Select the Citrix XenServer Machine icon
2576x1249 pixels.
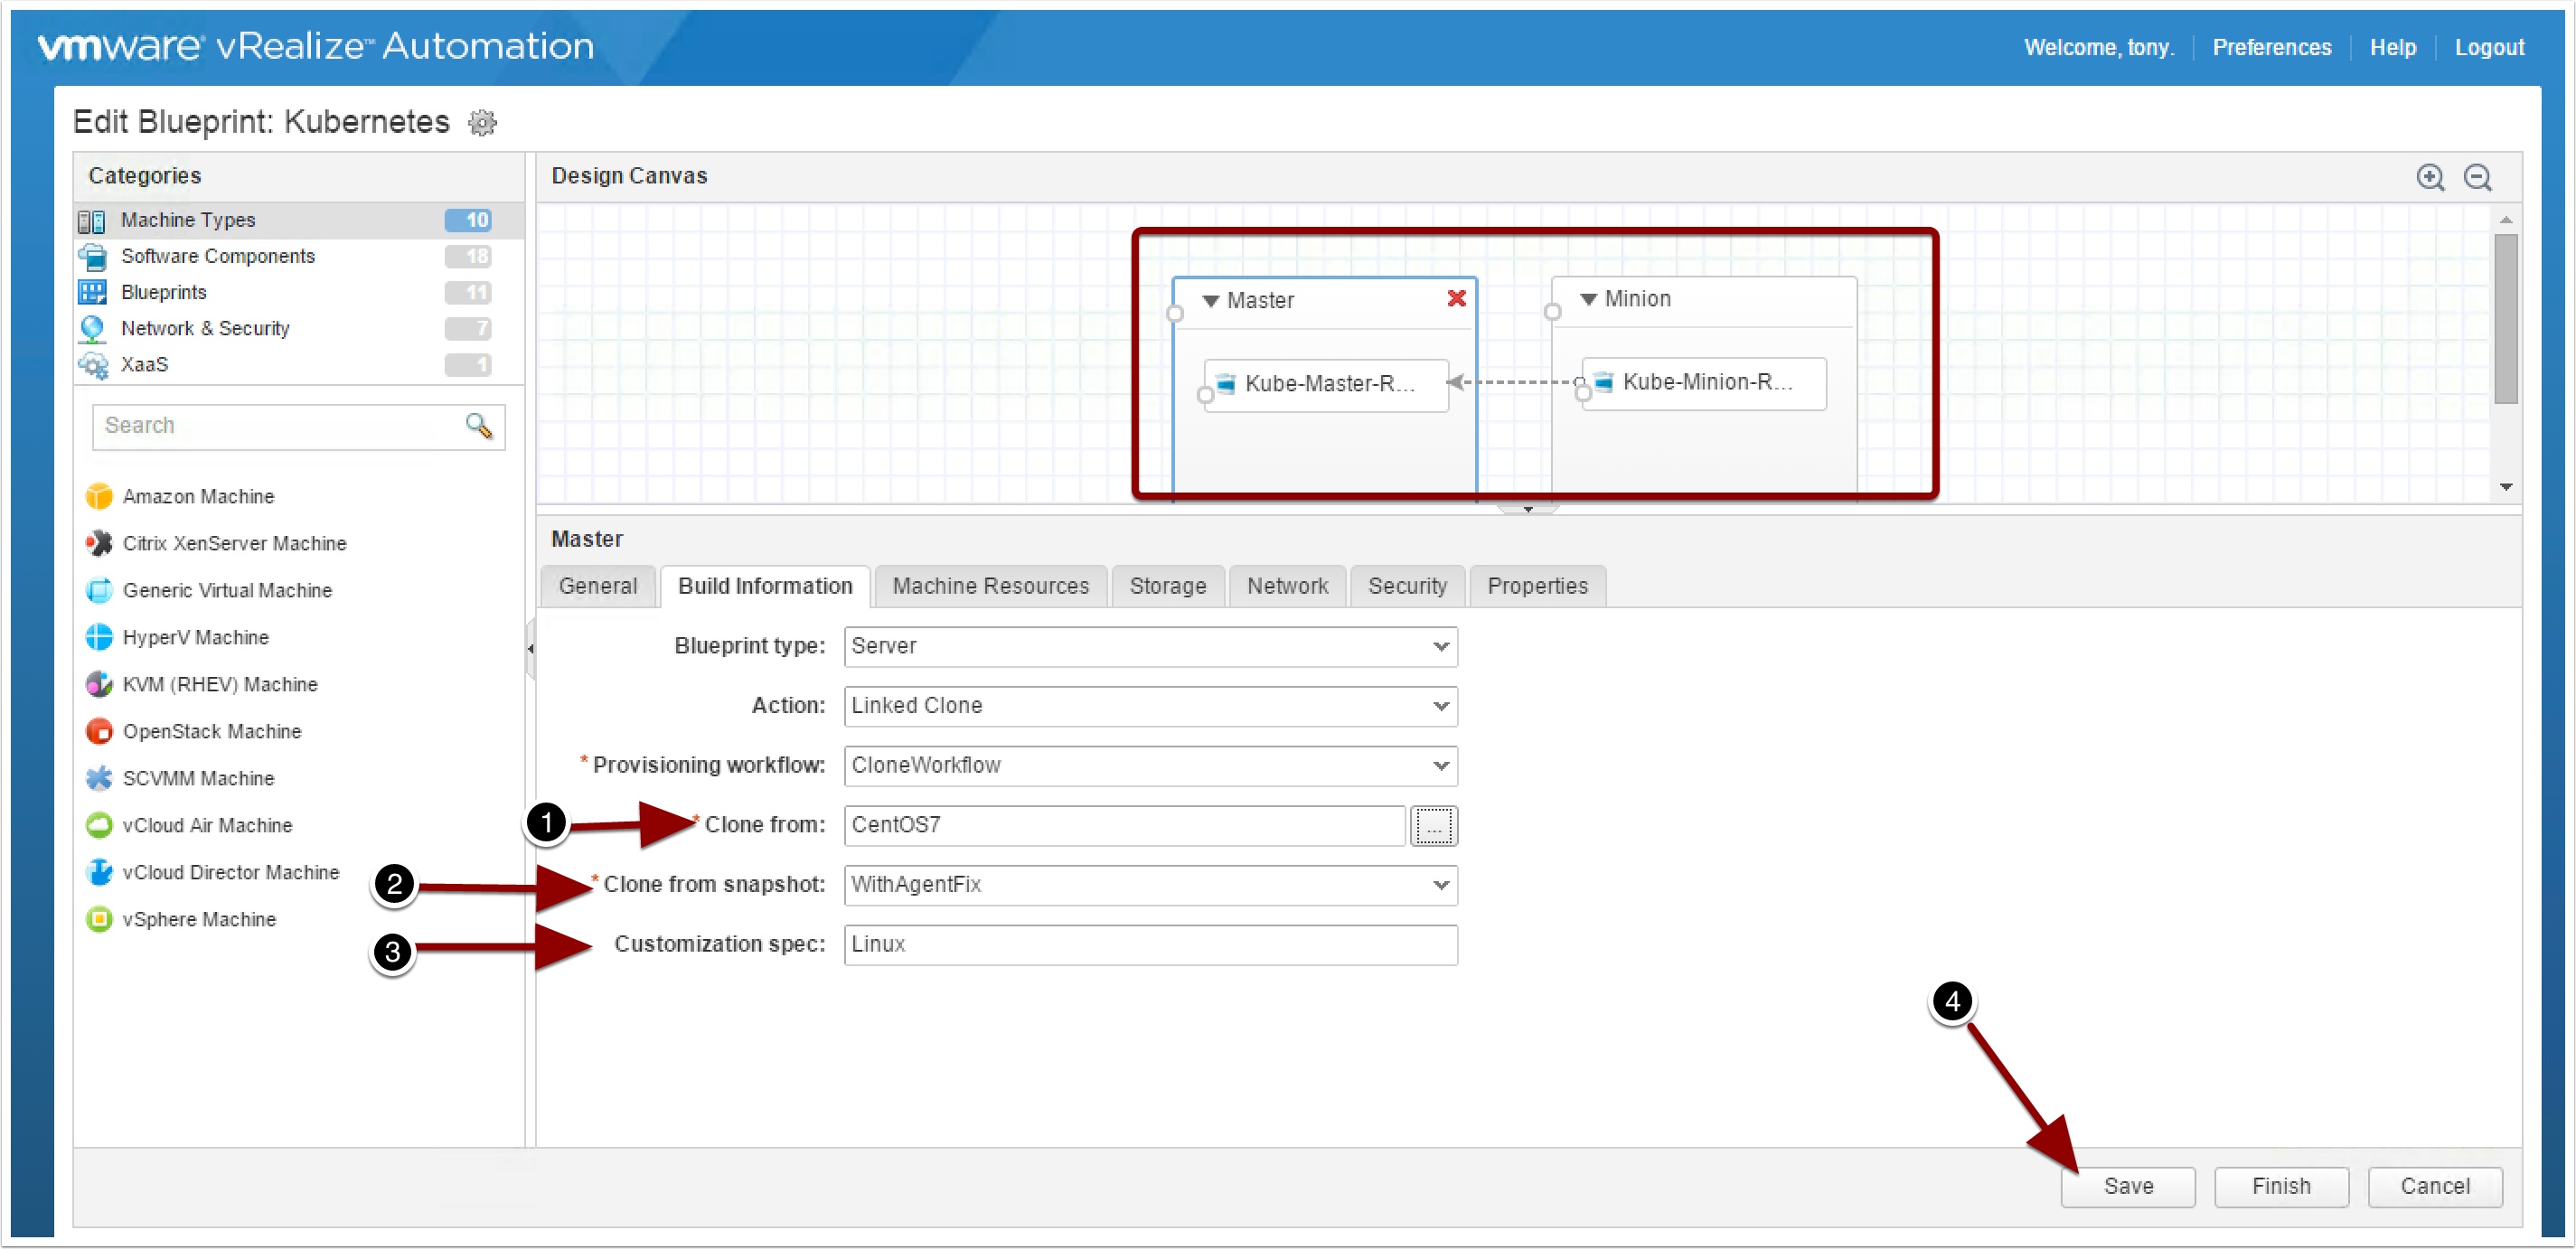coord(99,543)
